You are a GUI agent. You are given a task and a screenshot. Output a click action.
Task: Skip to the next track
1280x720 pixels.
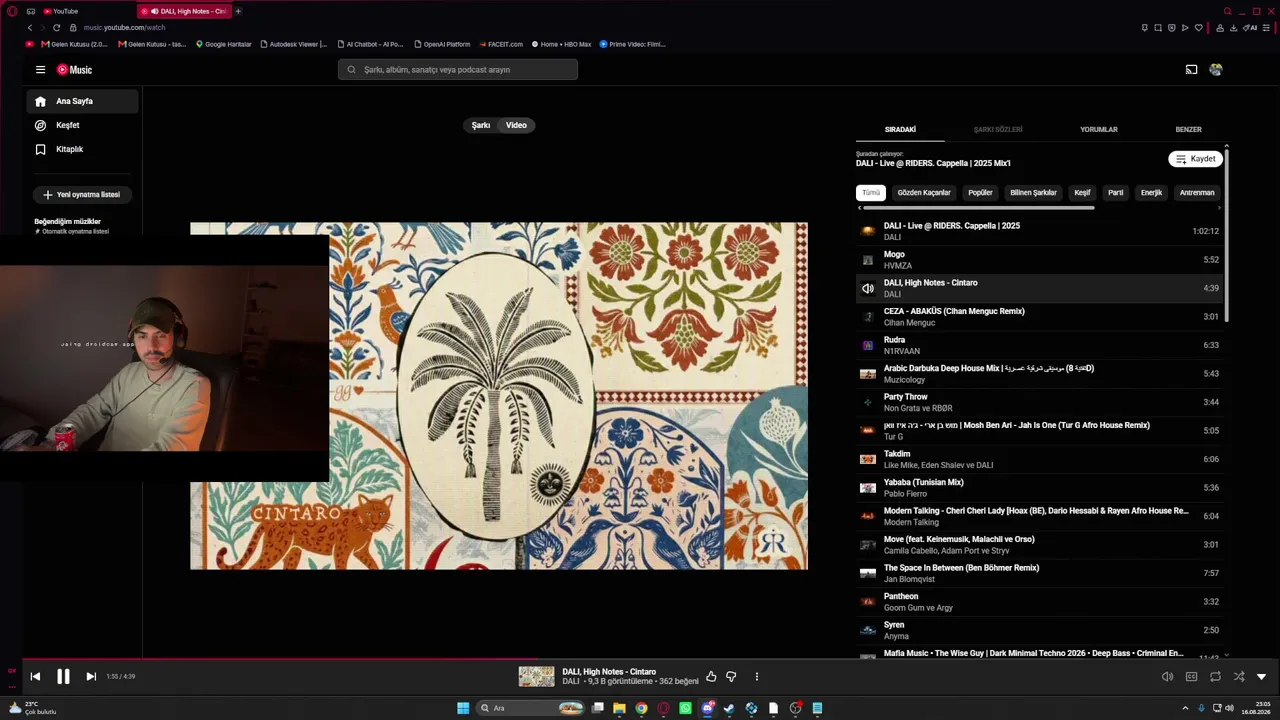click(x=91, y=677)
